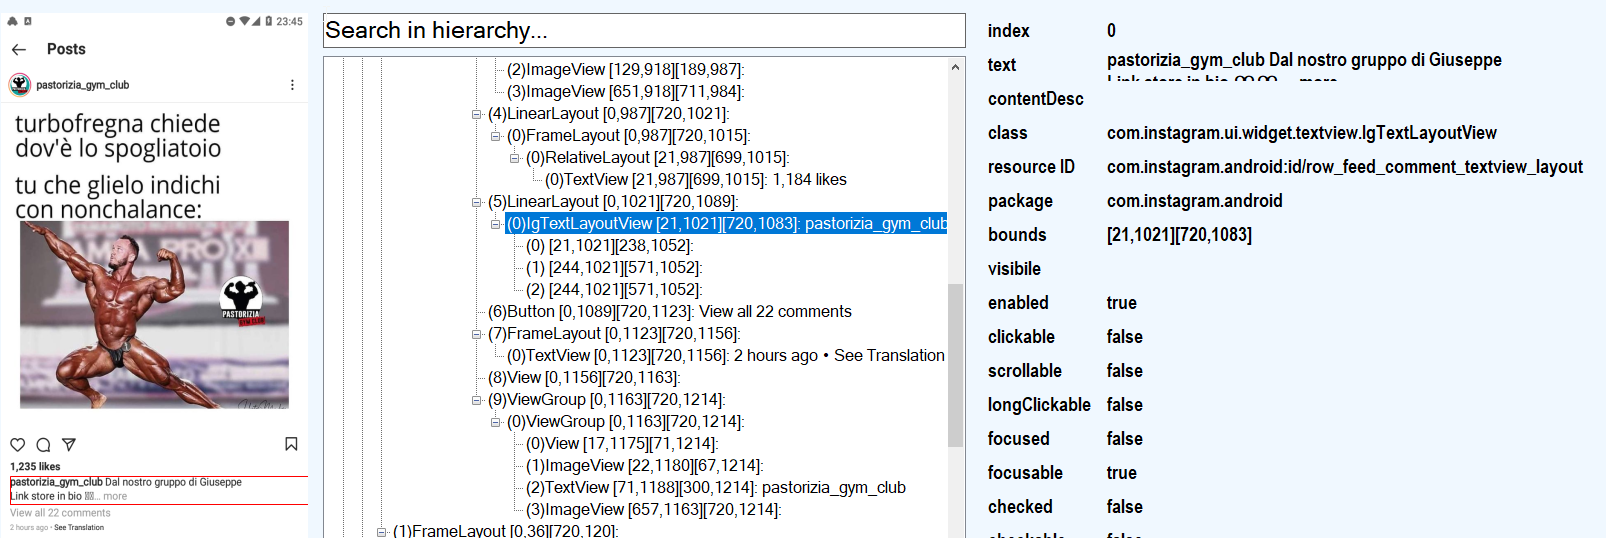Click the hierarchy tree scrollbar thumb

tap(955, 365)
